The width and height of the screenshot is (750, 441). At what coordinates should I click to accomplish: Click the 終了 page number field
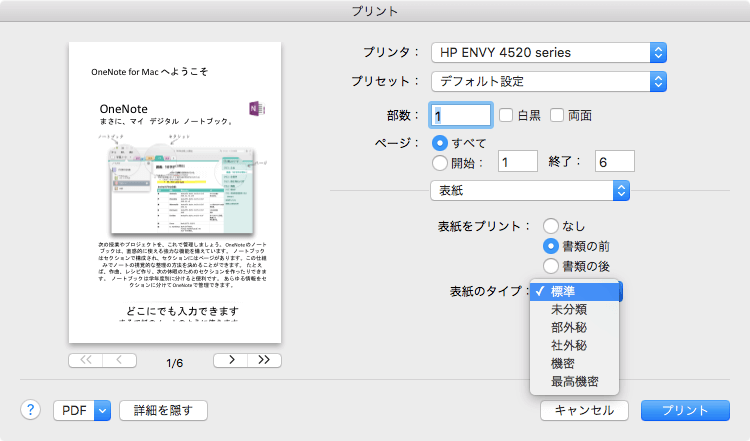(615, 162)
